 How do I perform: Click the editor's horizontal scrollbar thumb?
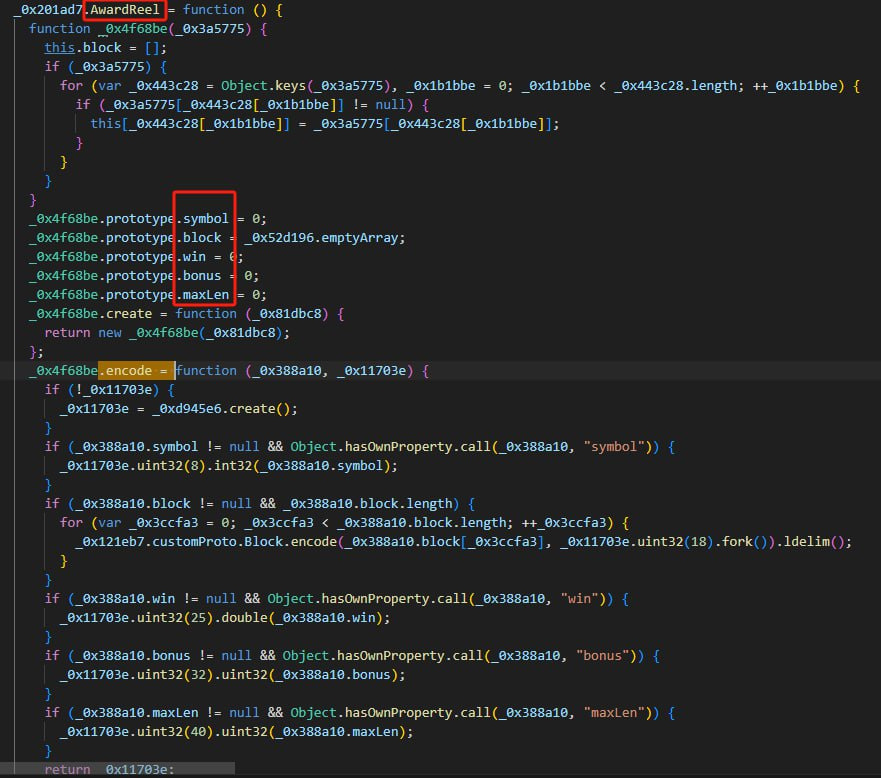[x=117, y=767]
